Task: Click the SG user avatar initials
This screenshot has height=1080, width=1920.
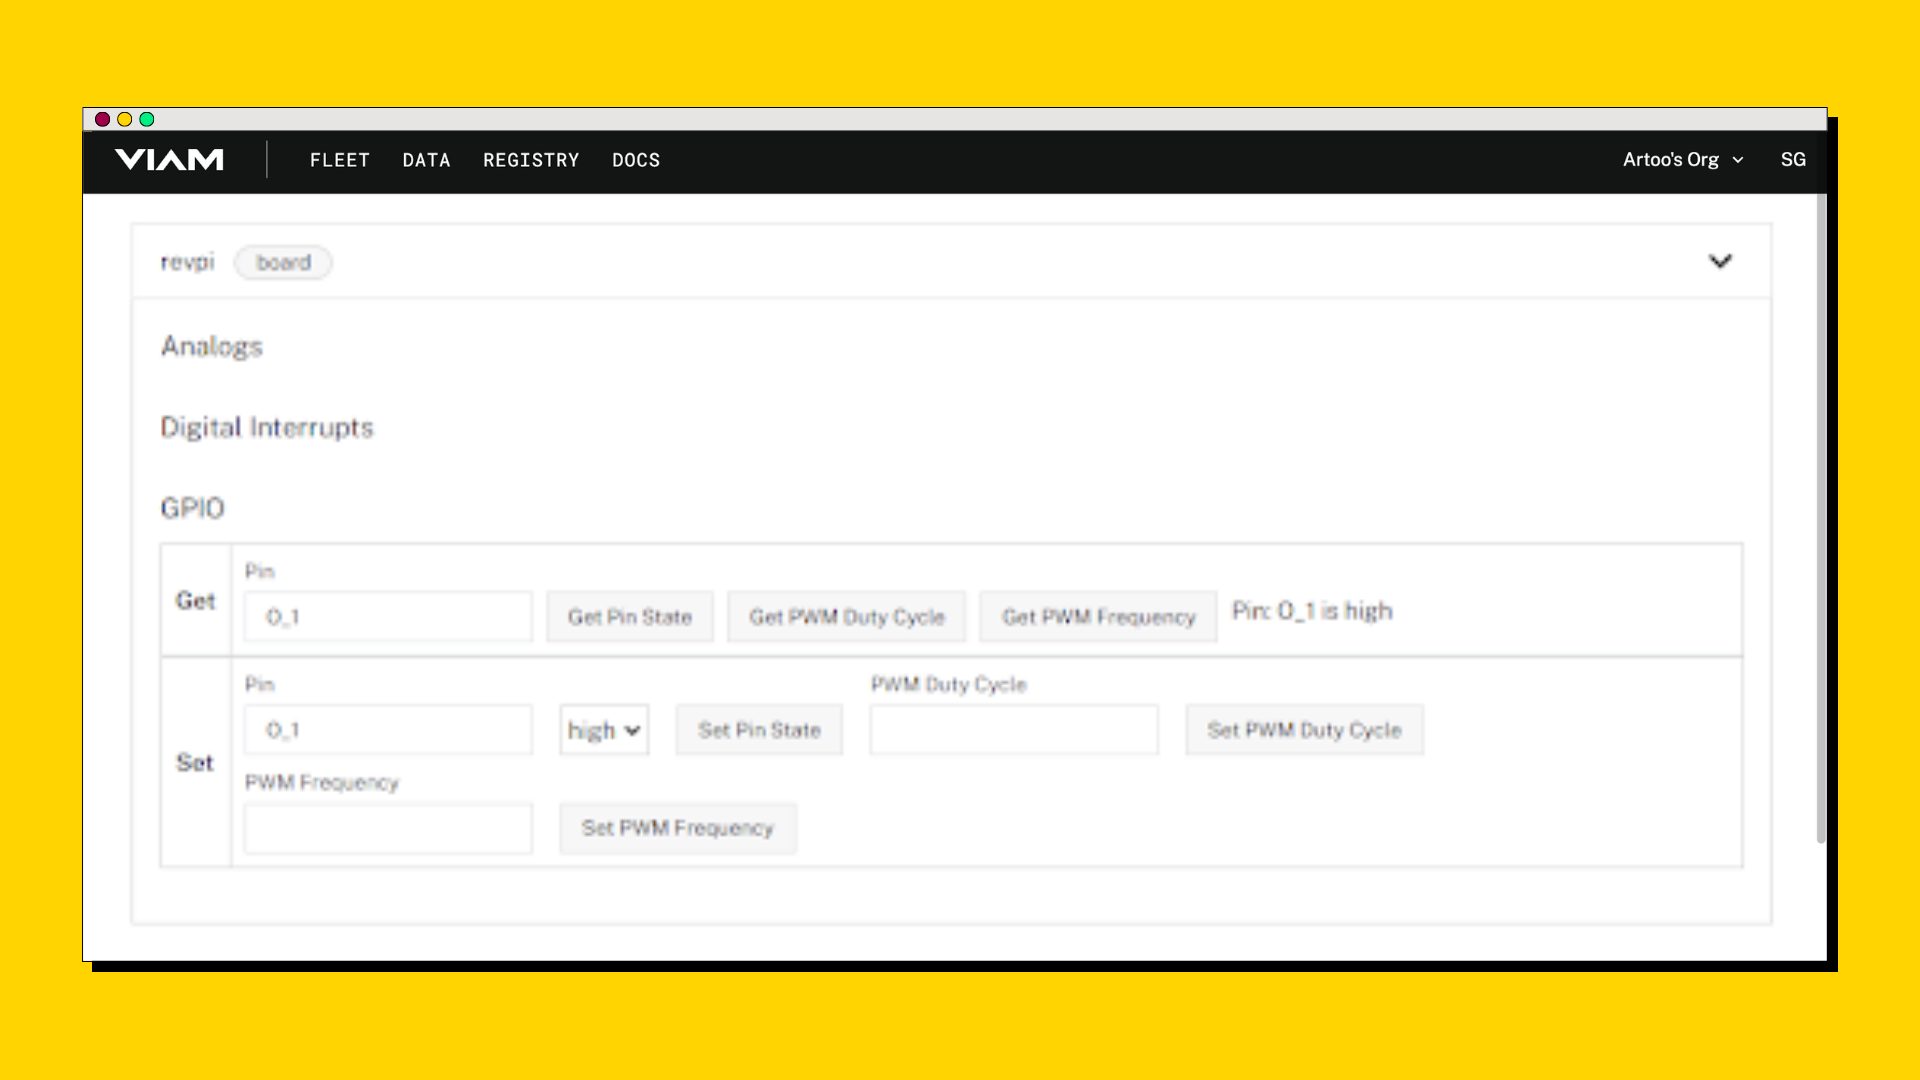Action: pyautogui.click(x=1793, y=160)
